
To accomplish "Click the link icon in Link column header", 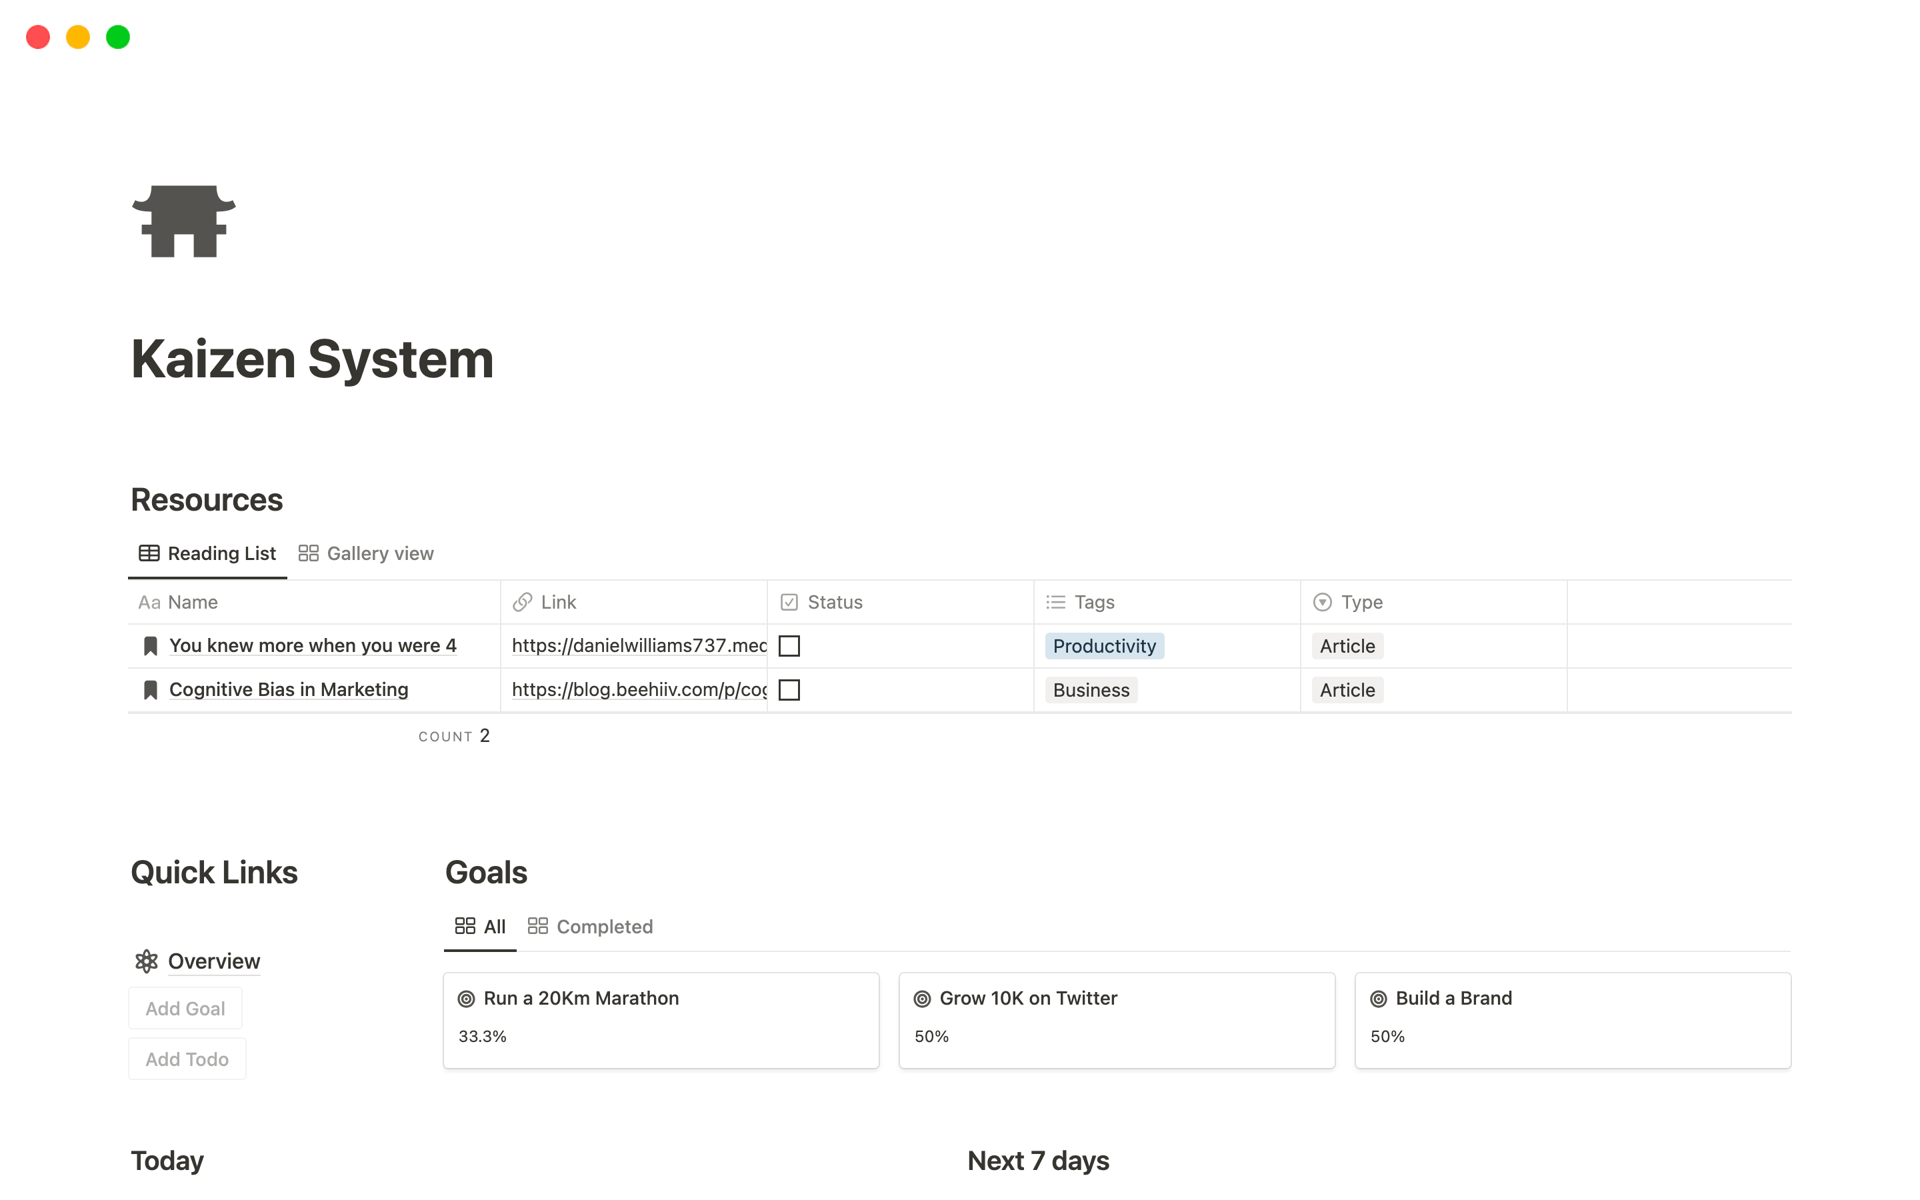I will click(x=522, y=602).
